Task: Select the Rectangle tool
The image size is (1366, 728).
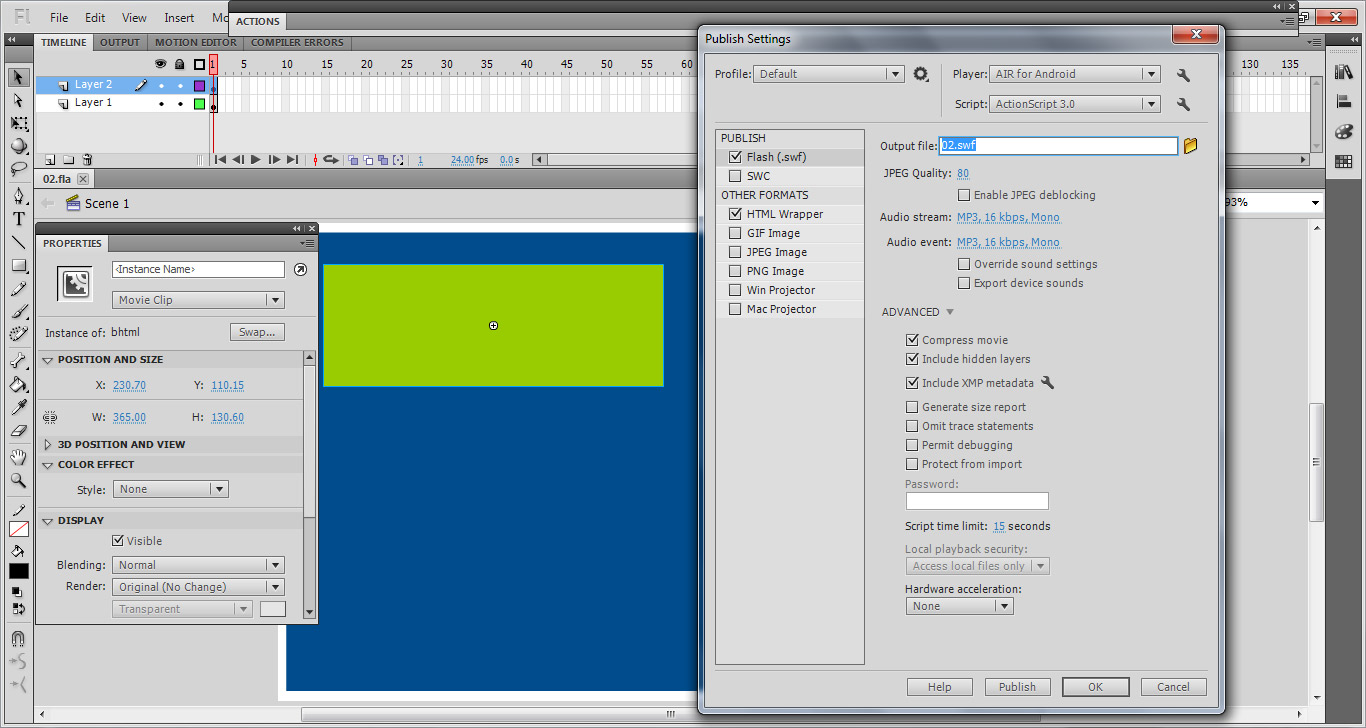Action: (x=18, y=266)
